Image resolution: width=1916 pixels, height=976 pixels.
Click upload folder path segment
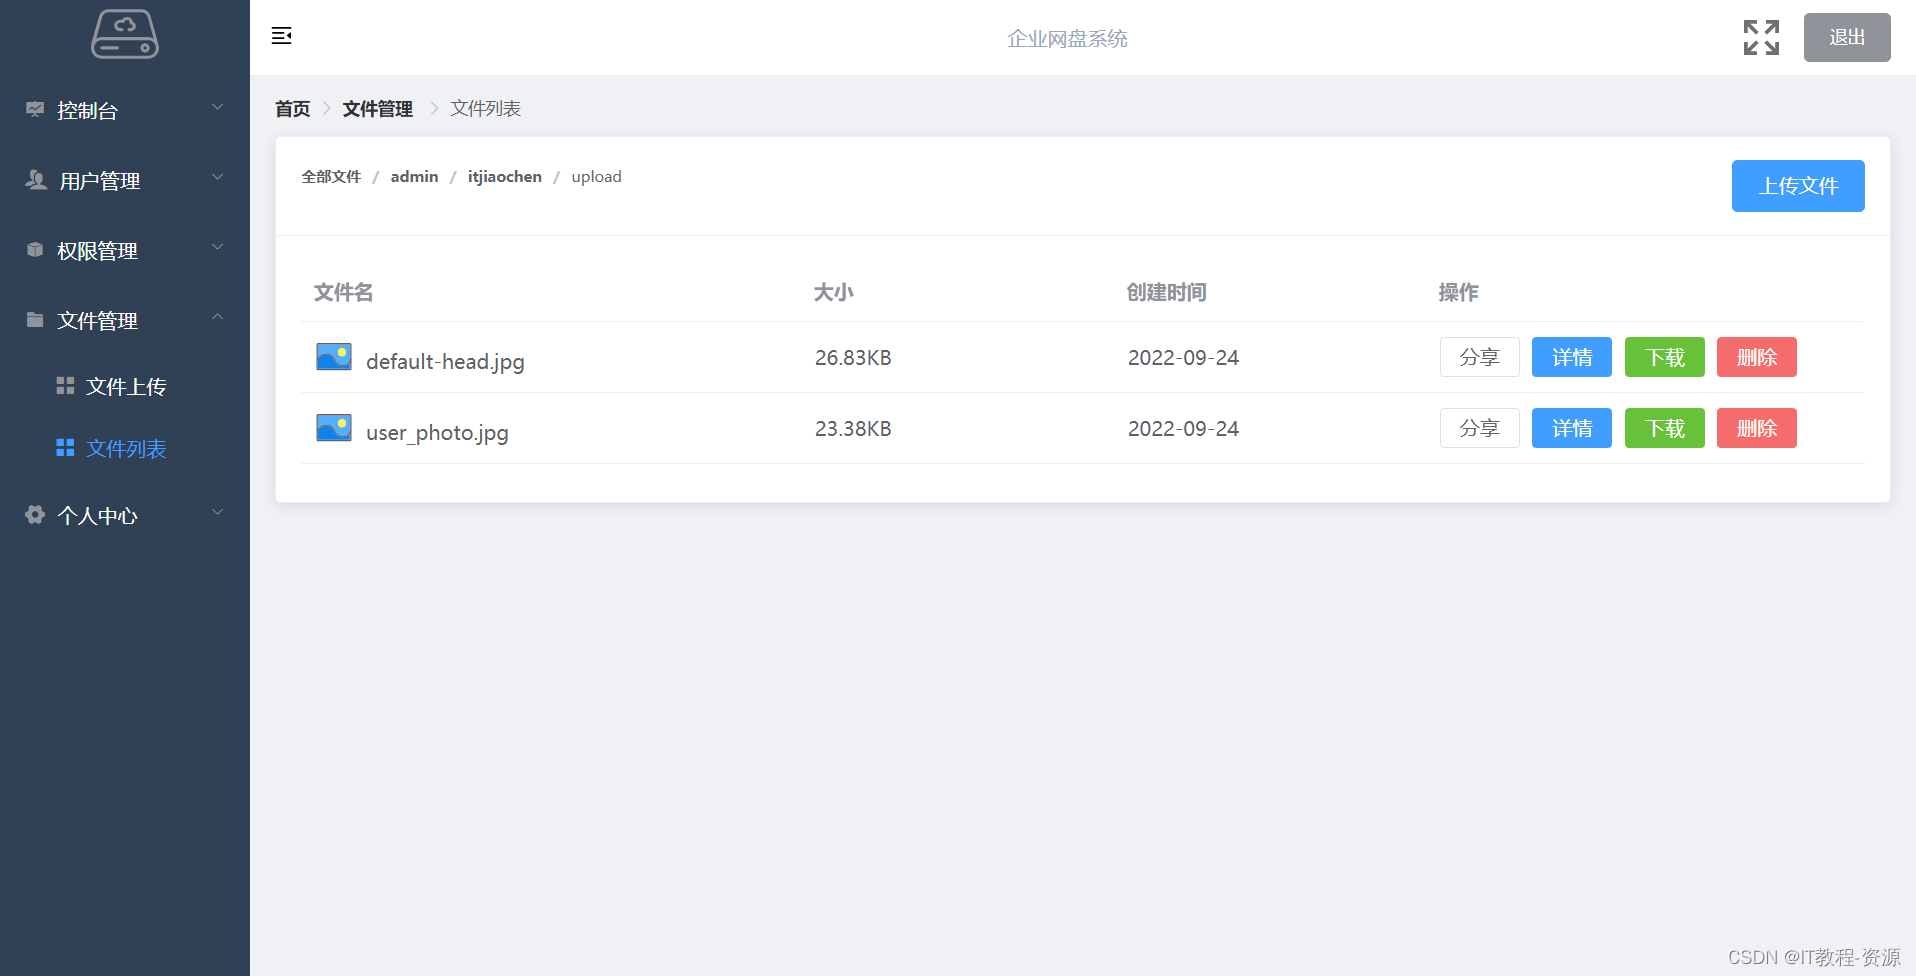[597, 177]
